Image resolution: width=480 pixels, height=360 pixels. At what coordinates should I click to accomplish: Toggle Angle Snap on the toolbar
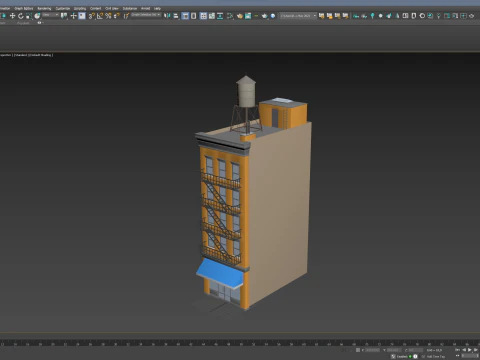(100, 16)
